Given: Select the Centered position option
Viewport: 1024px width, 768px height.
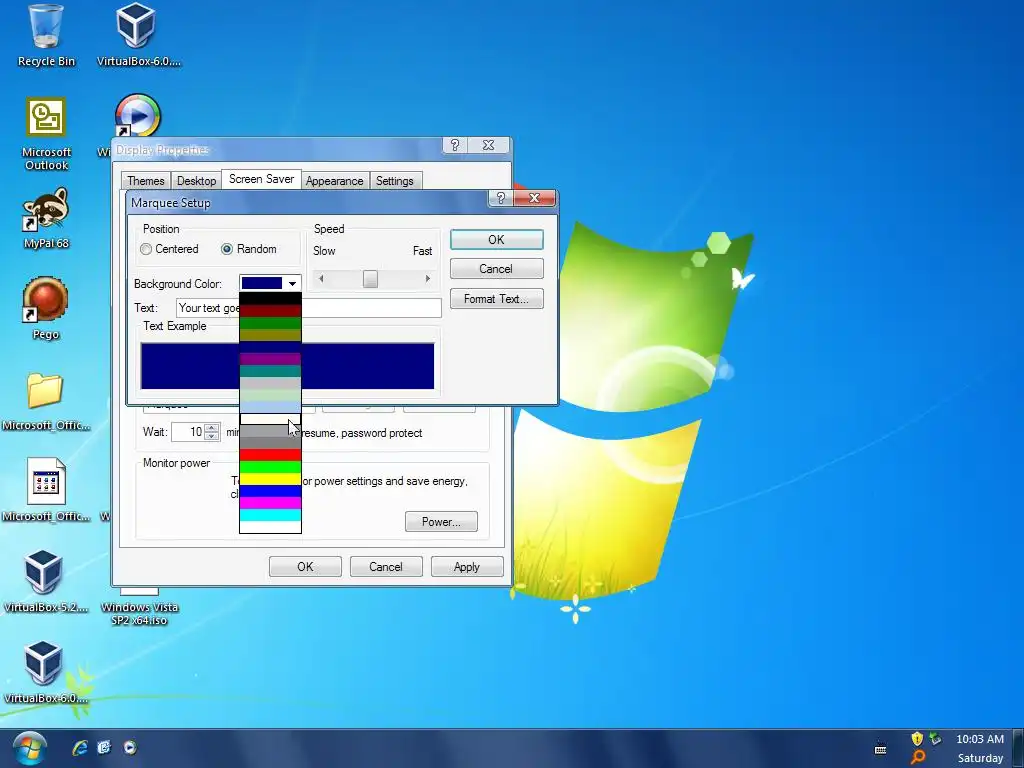Looking at the screenshot, I should [169, 249].
